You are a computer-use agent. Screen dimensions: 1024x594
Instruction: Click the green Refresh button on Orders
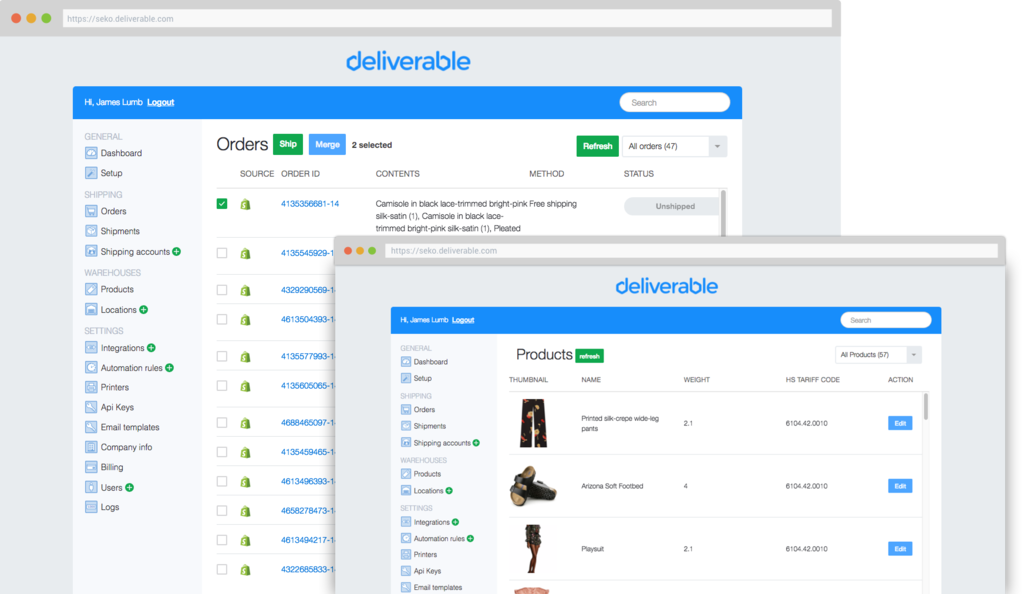pyautogui.click(x=597, y=146)
